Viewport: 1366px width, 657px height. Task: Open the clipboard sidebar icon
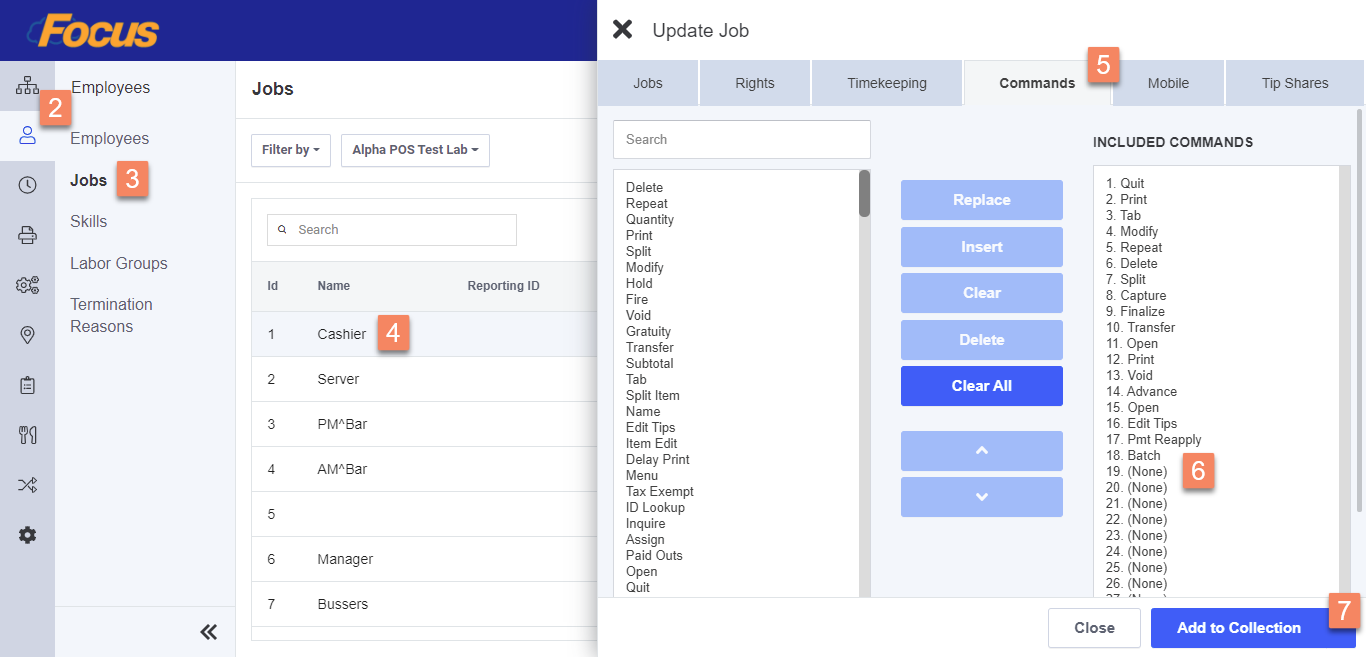coord(27,385)
